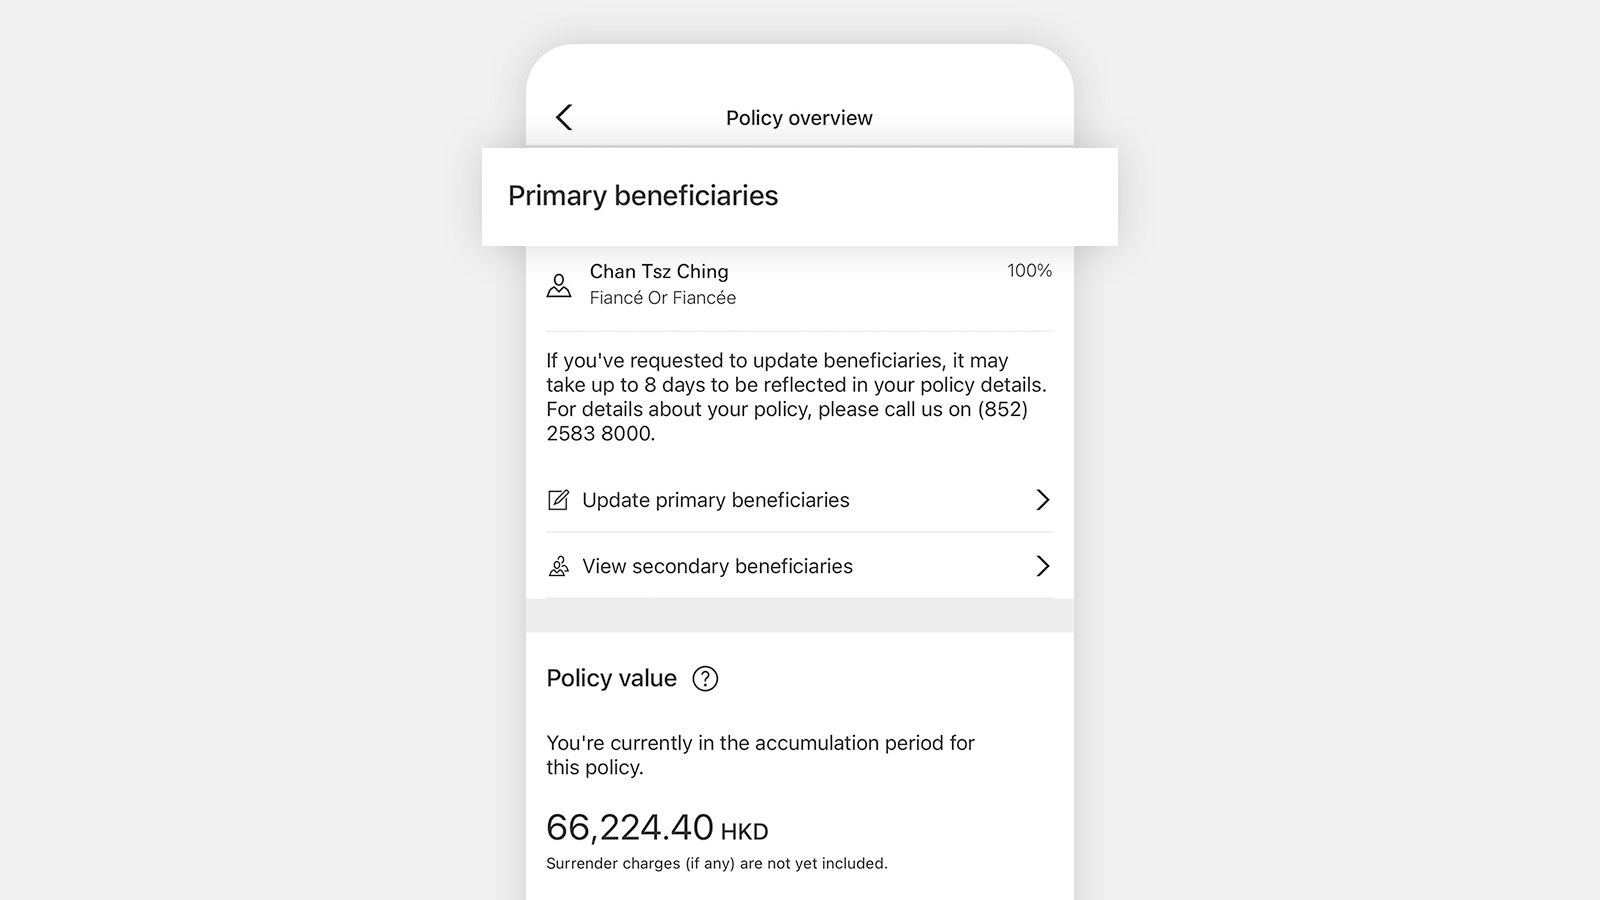Click the Surrender charges disclaimer note
This screenshot has width=1600, height=900.
point(717,864)
